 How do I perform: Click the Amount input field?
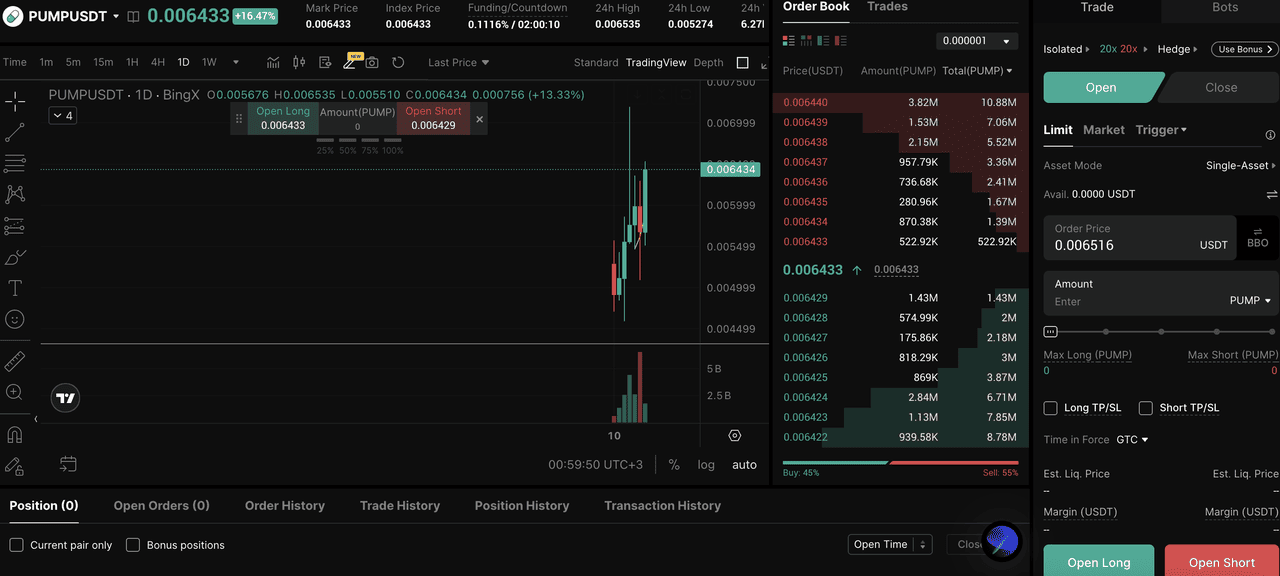(x=1161, y=293)
